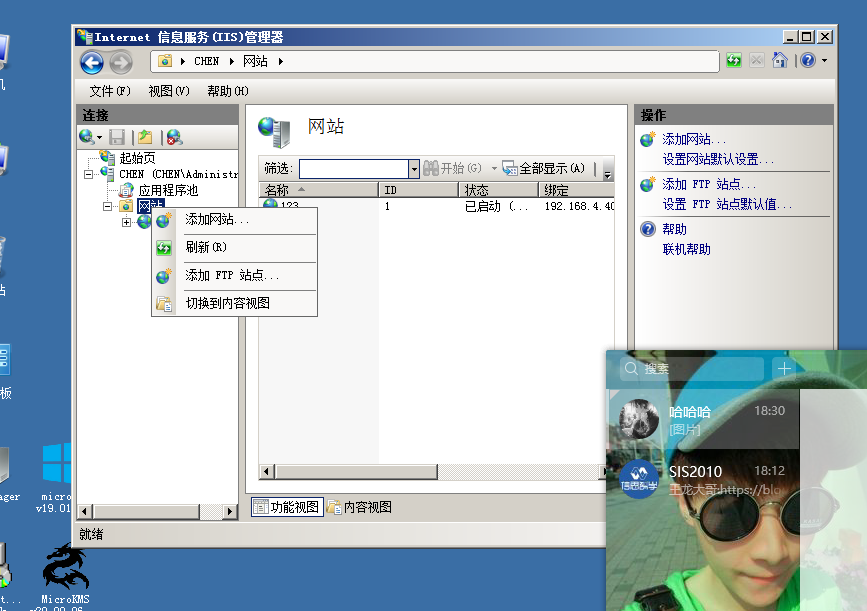Choose 添加网站... from the context menu
The image size is (867, 611).
[x=234, y=220]
